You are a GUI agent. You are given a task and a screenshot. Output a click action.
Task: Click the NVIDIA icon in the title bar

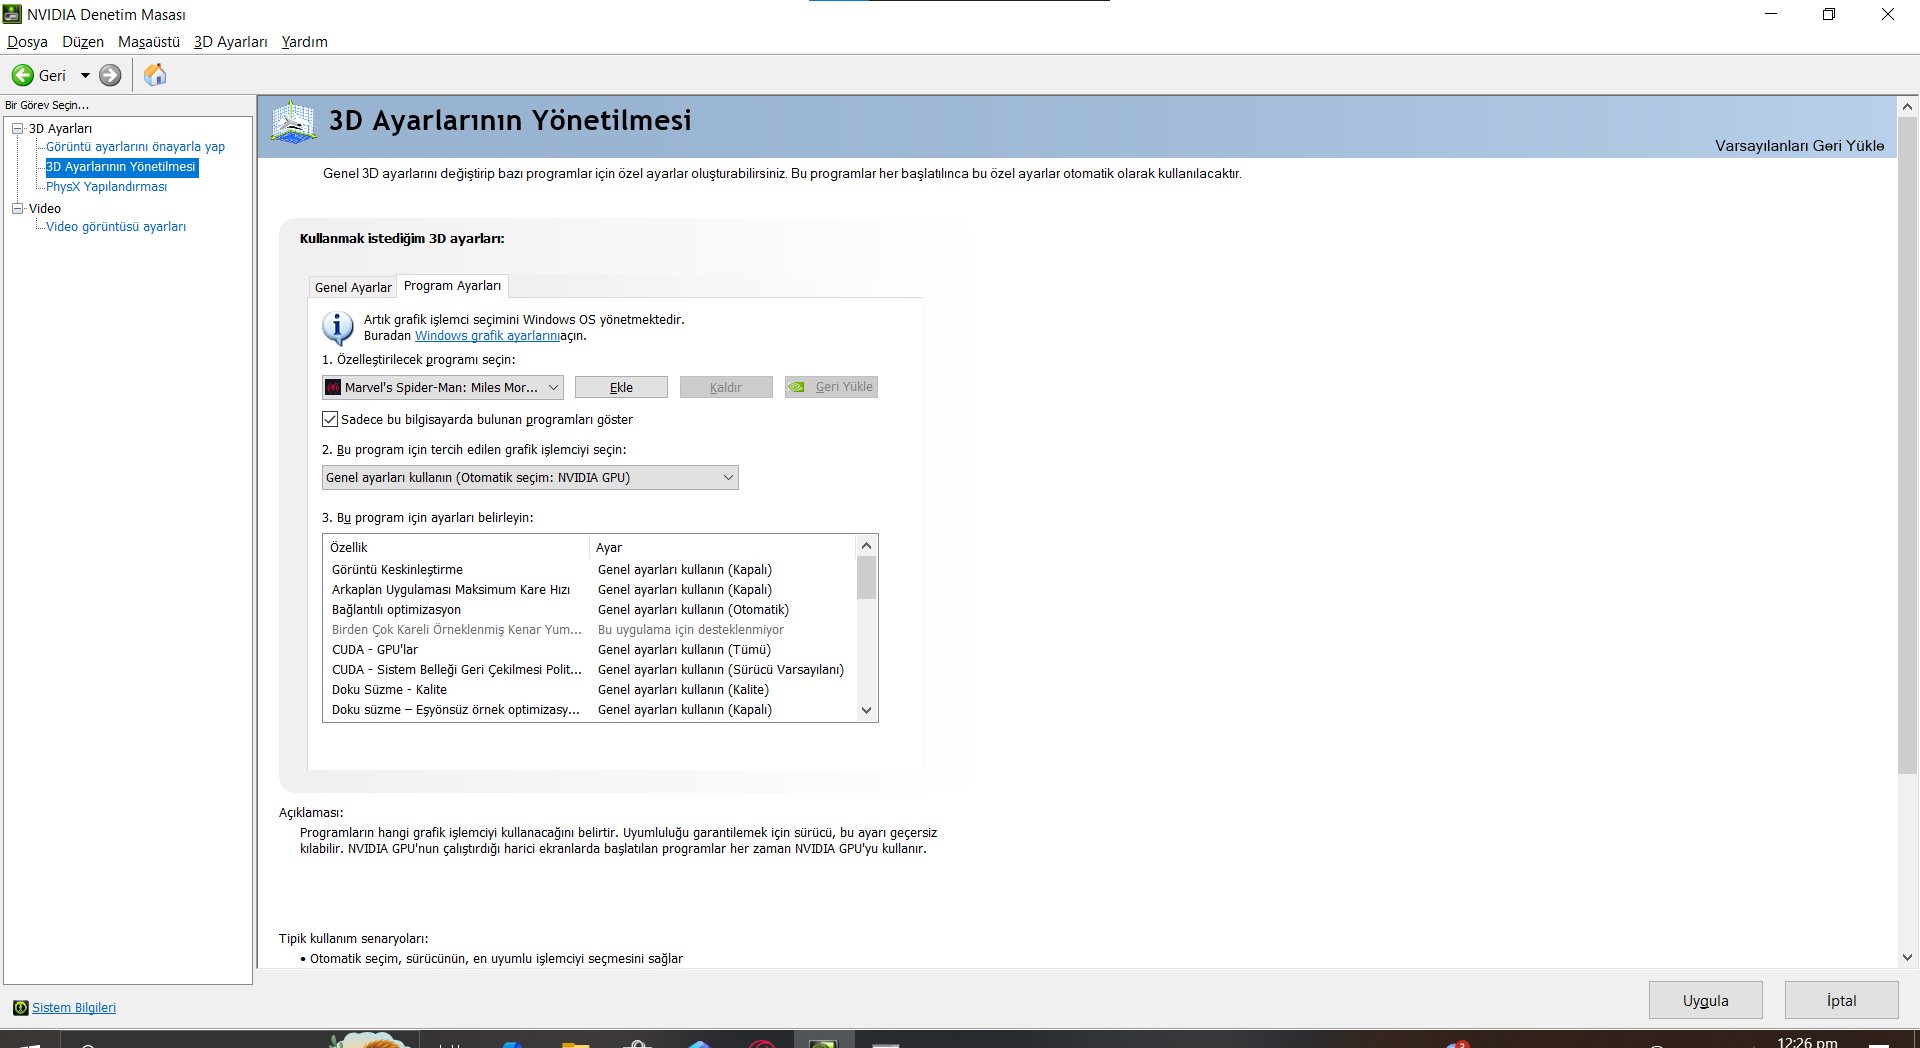[12, 14]
